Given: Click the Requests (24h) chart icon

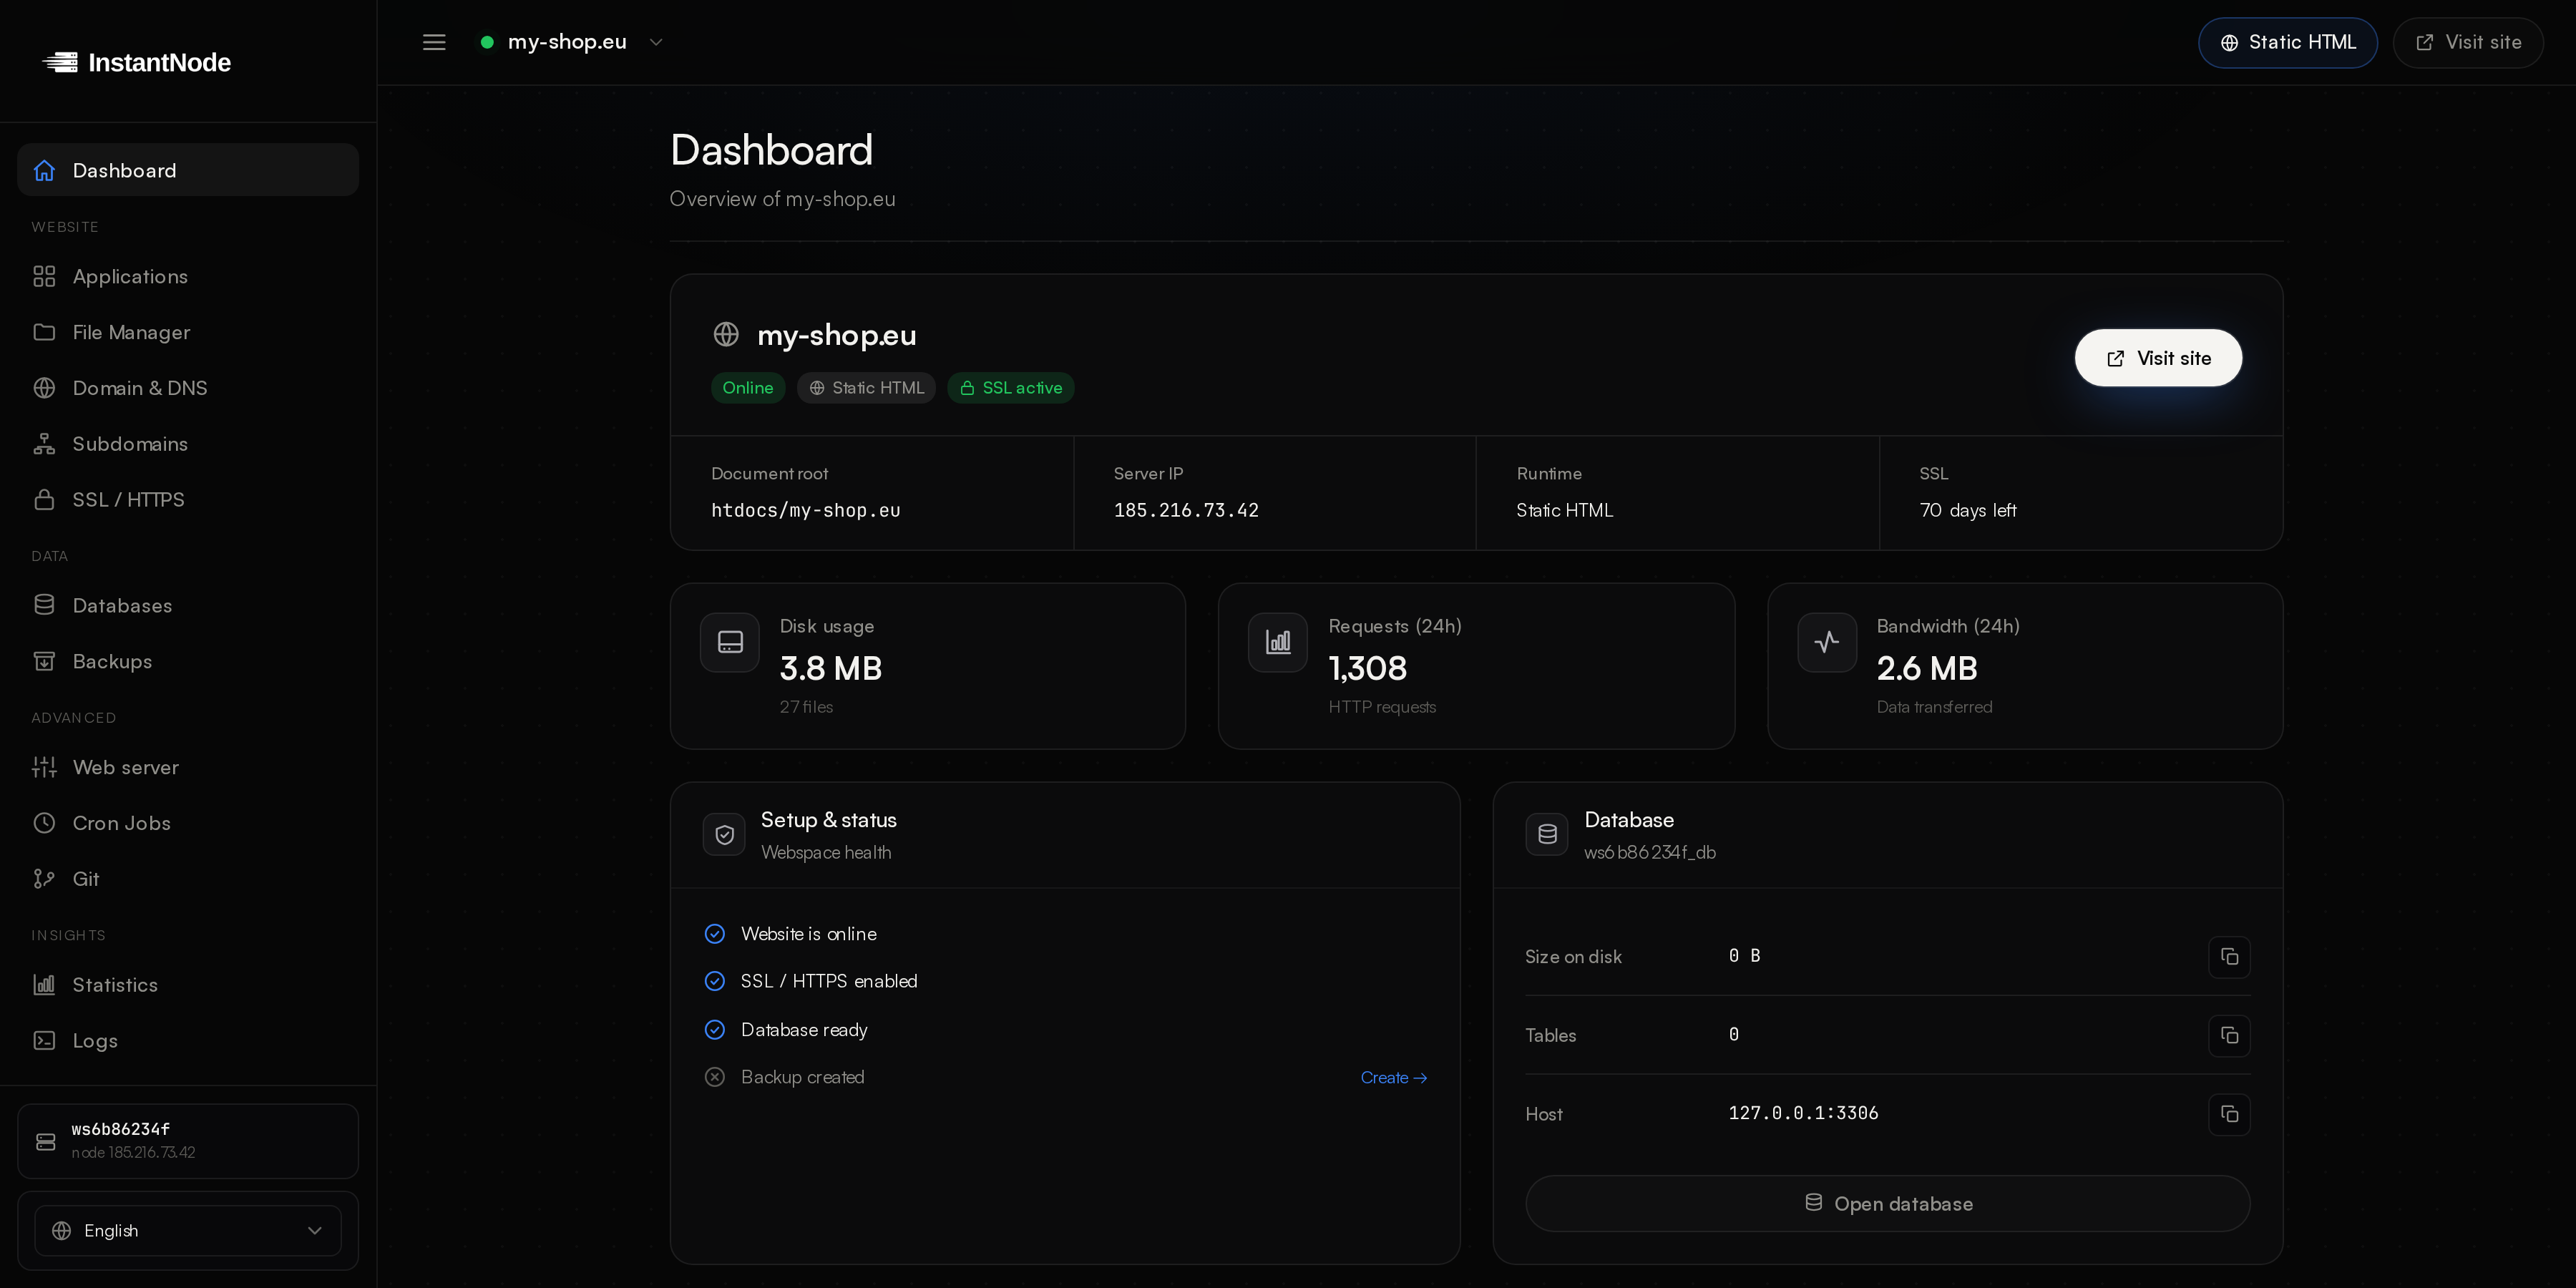Looking at the screenshot, I should [x=1278, y=642].
